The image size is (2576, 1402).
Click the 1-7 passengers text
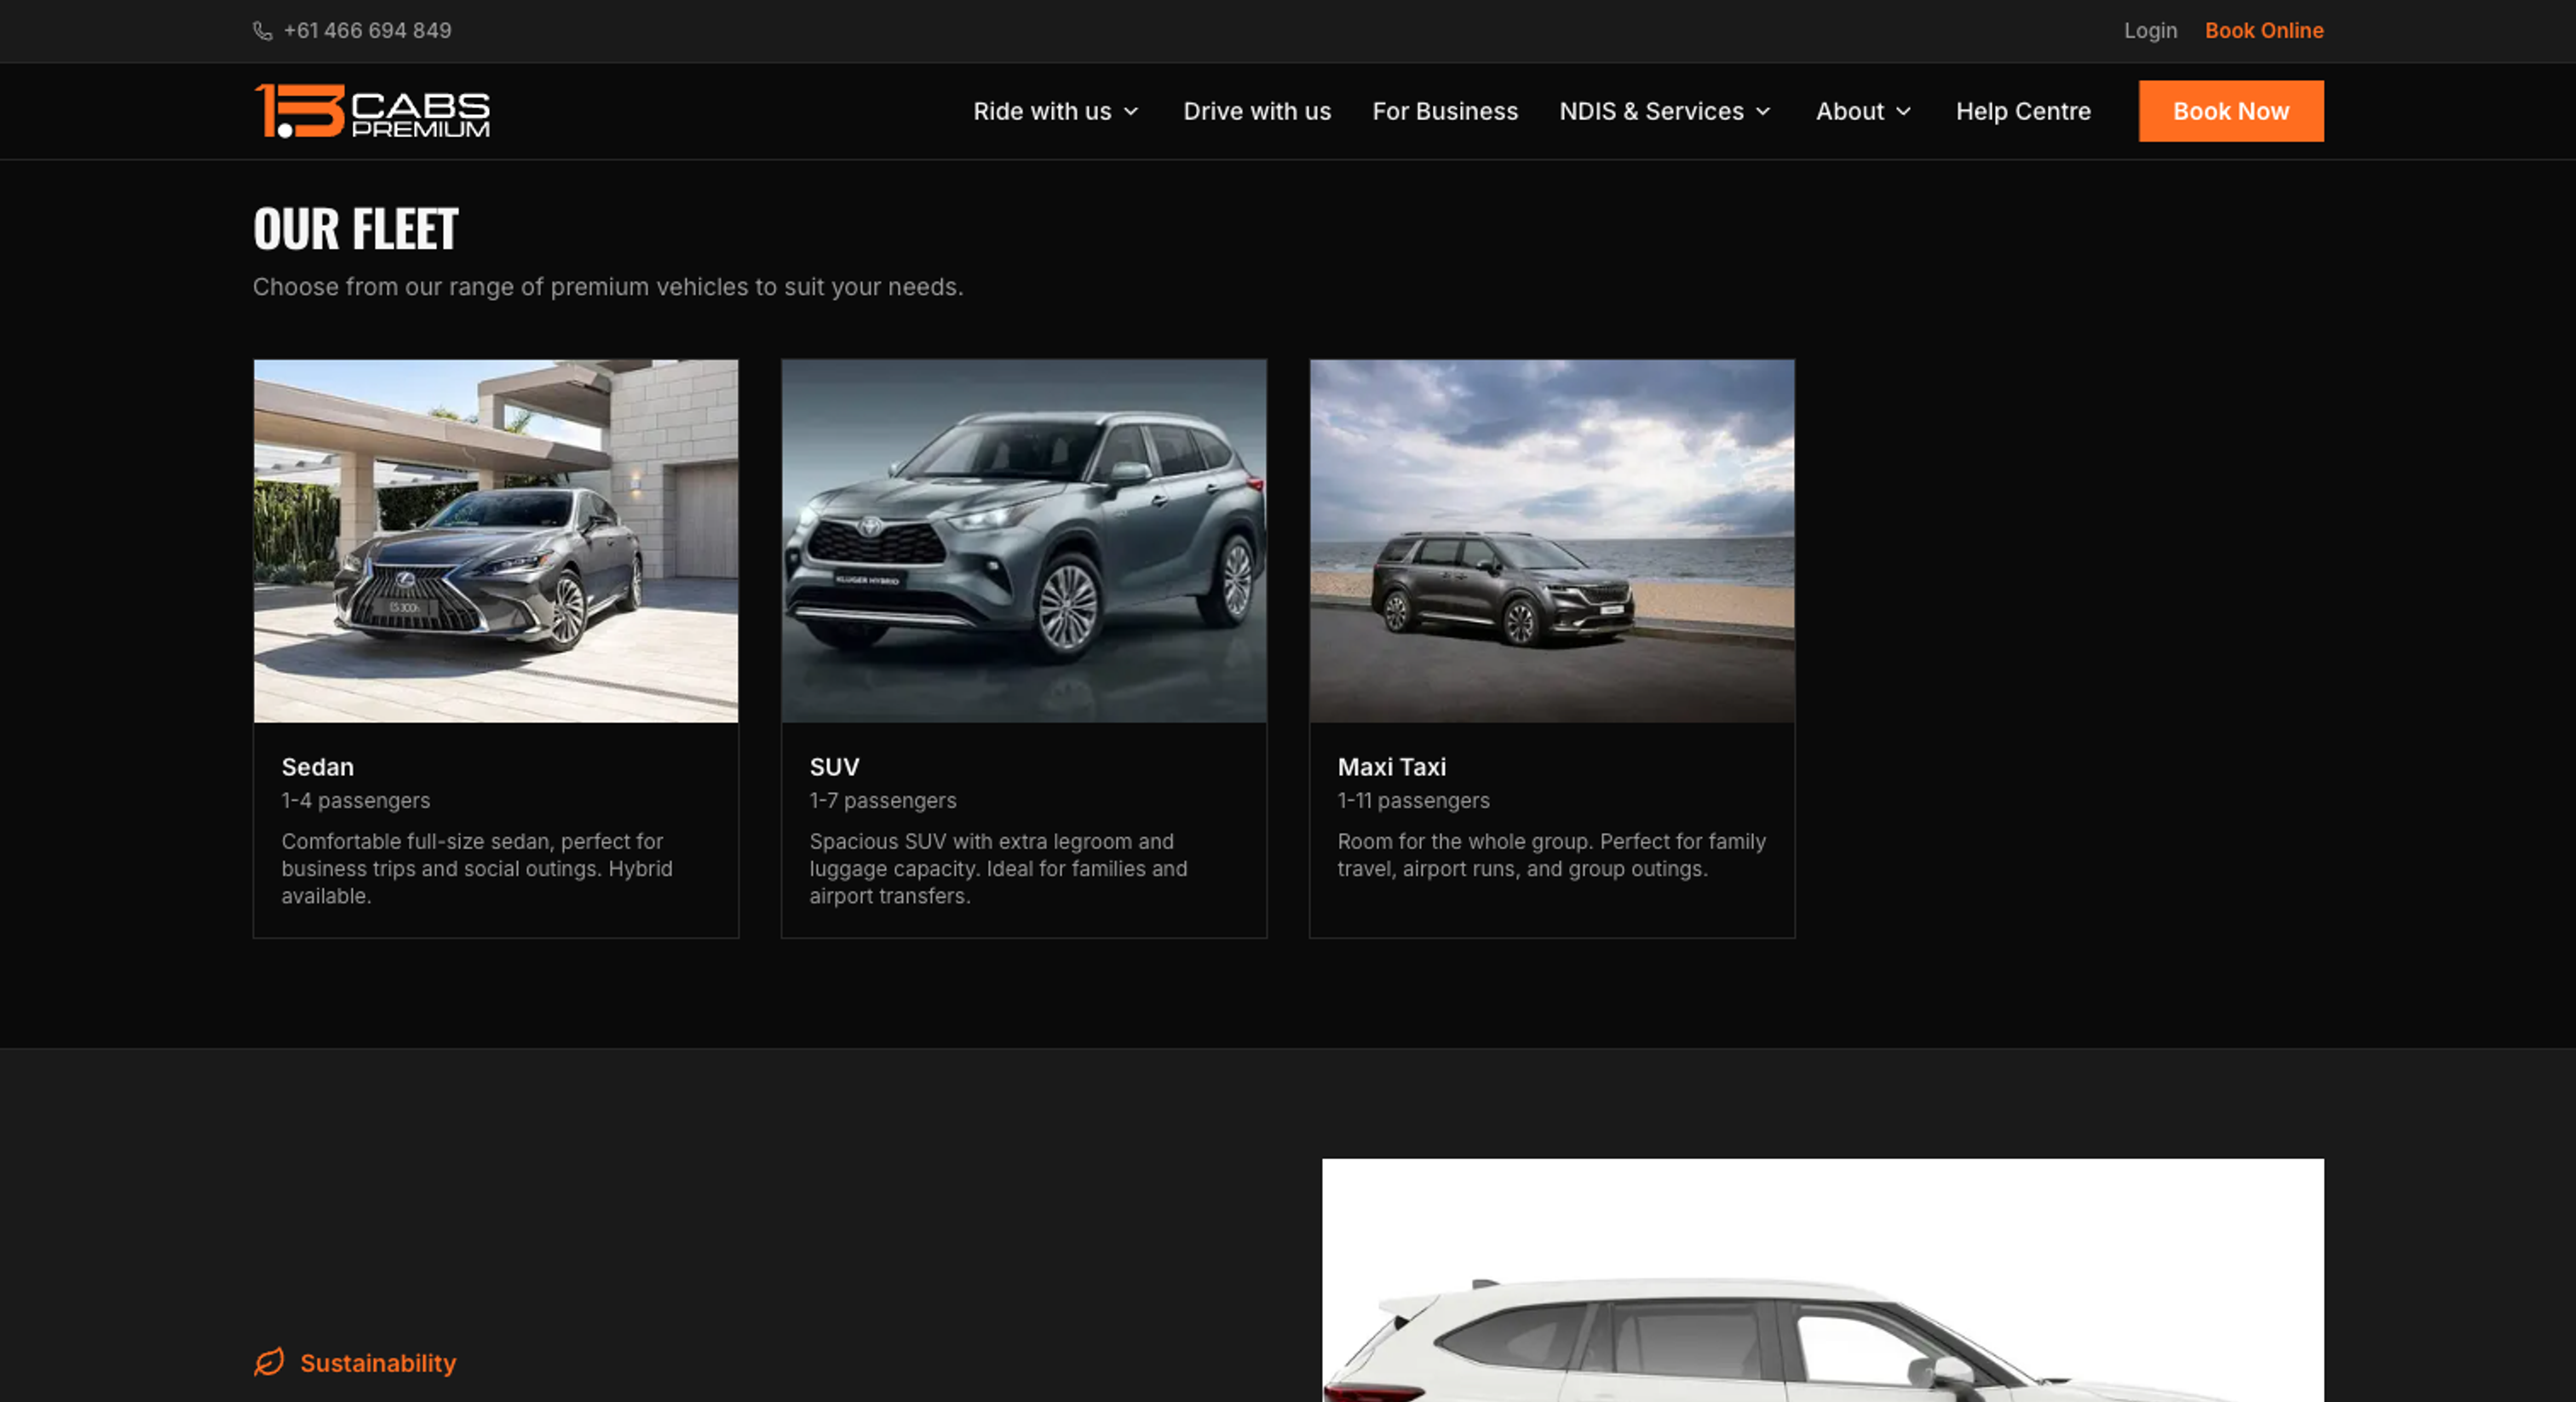(x=882, y=800)
